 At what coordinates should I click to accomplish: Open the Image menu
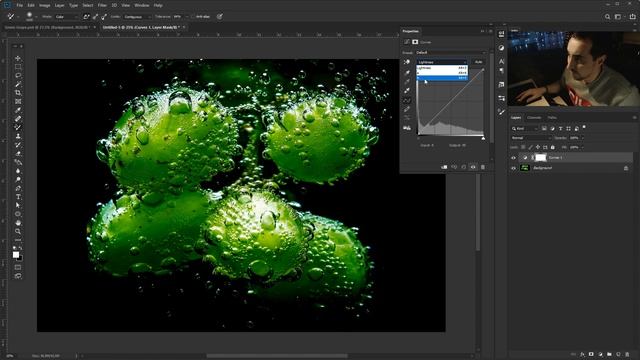tap(44, 5)
